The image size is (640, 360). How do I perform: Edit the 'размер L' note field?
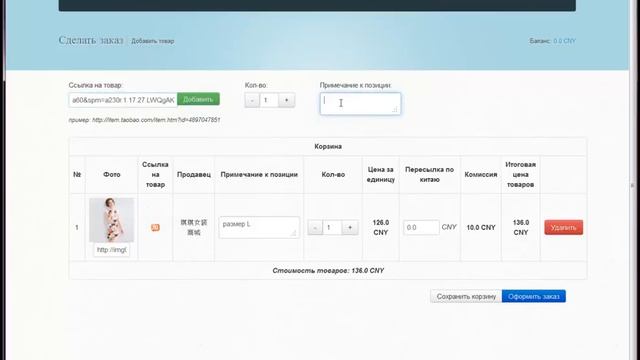click(x=259, y=227)
